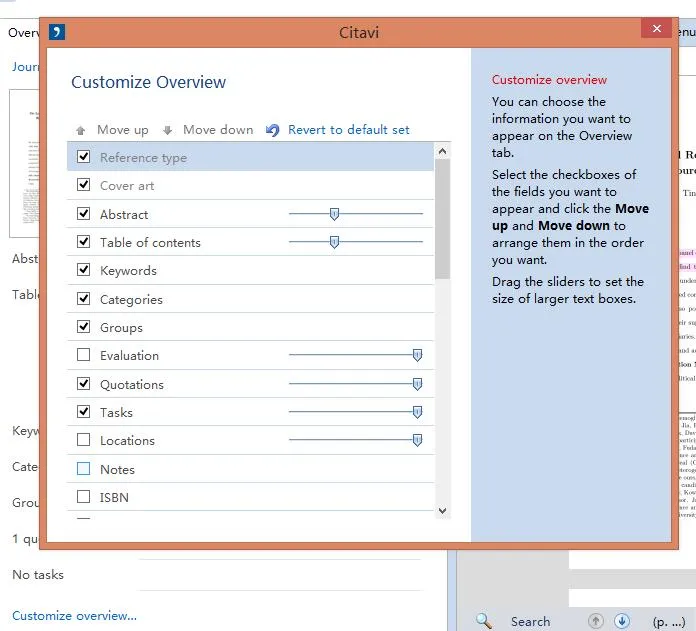Viewport: 696px width, 631px height.
Task: Click Revert to default set link
Action: (348, 130)
